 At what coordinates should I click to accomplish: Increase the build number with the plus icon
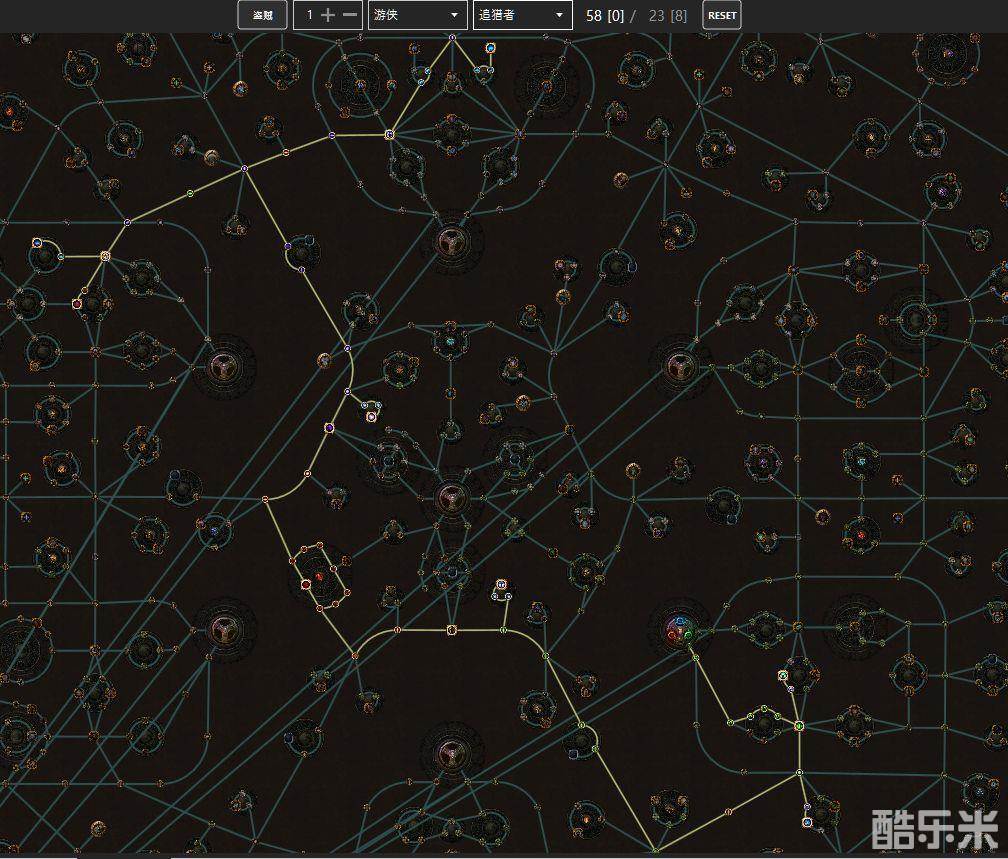(328, 15)
